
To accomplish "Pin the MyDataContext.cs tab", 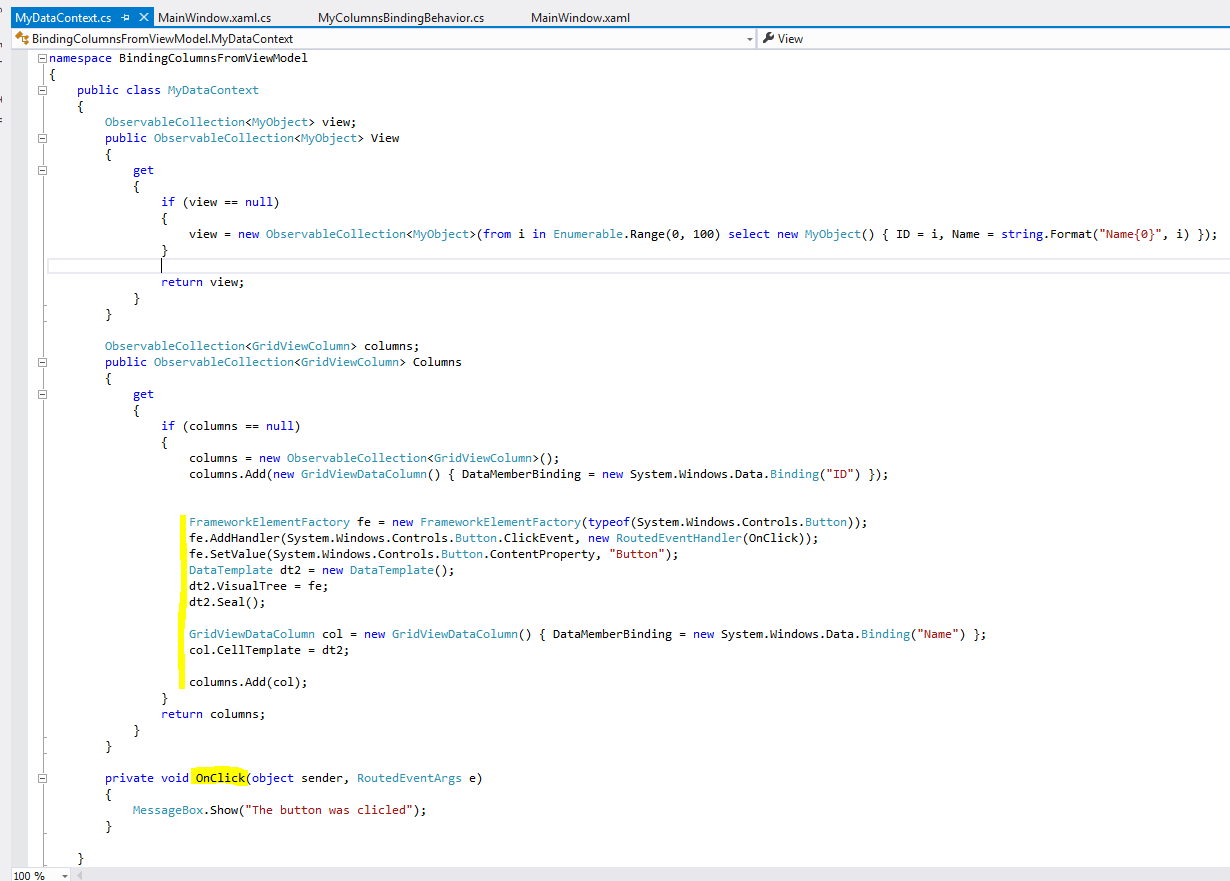I will (125, 18).
